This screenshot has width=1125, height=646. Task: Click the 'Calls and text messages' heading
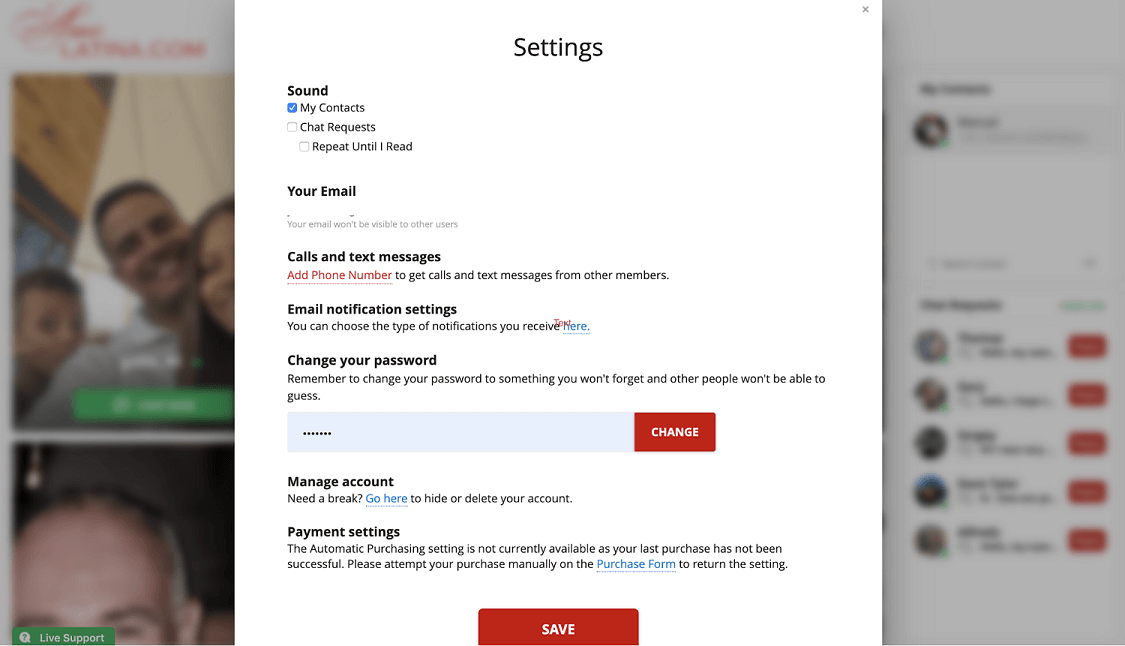point(364,257)
